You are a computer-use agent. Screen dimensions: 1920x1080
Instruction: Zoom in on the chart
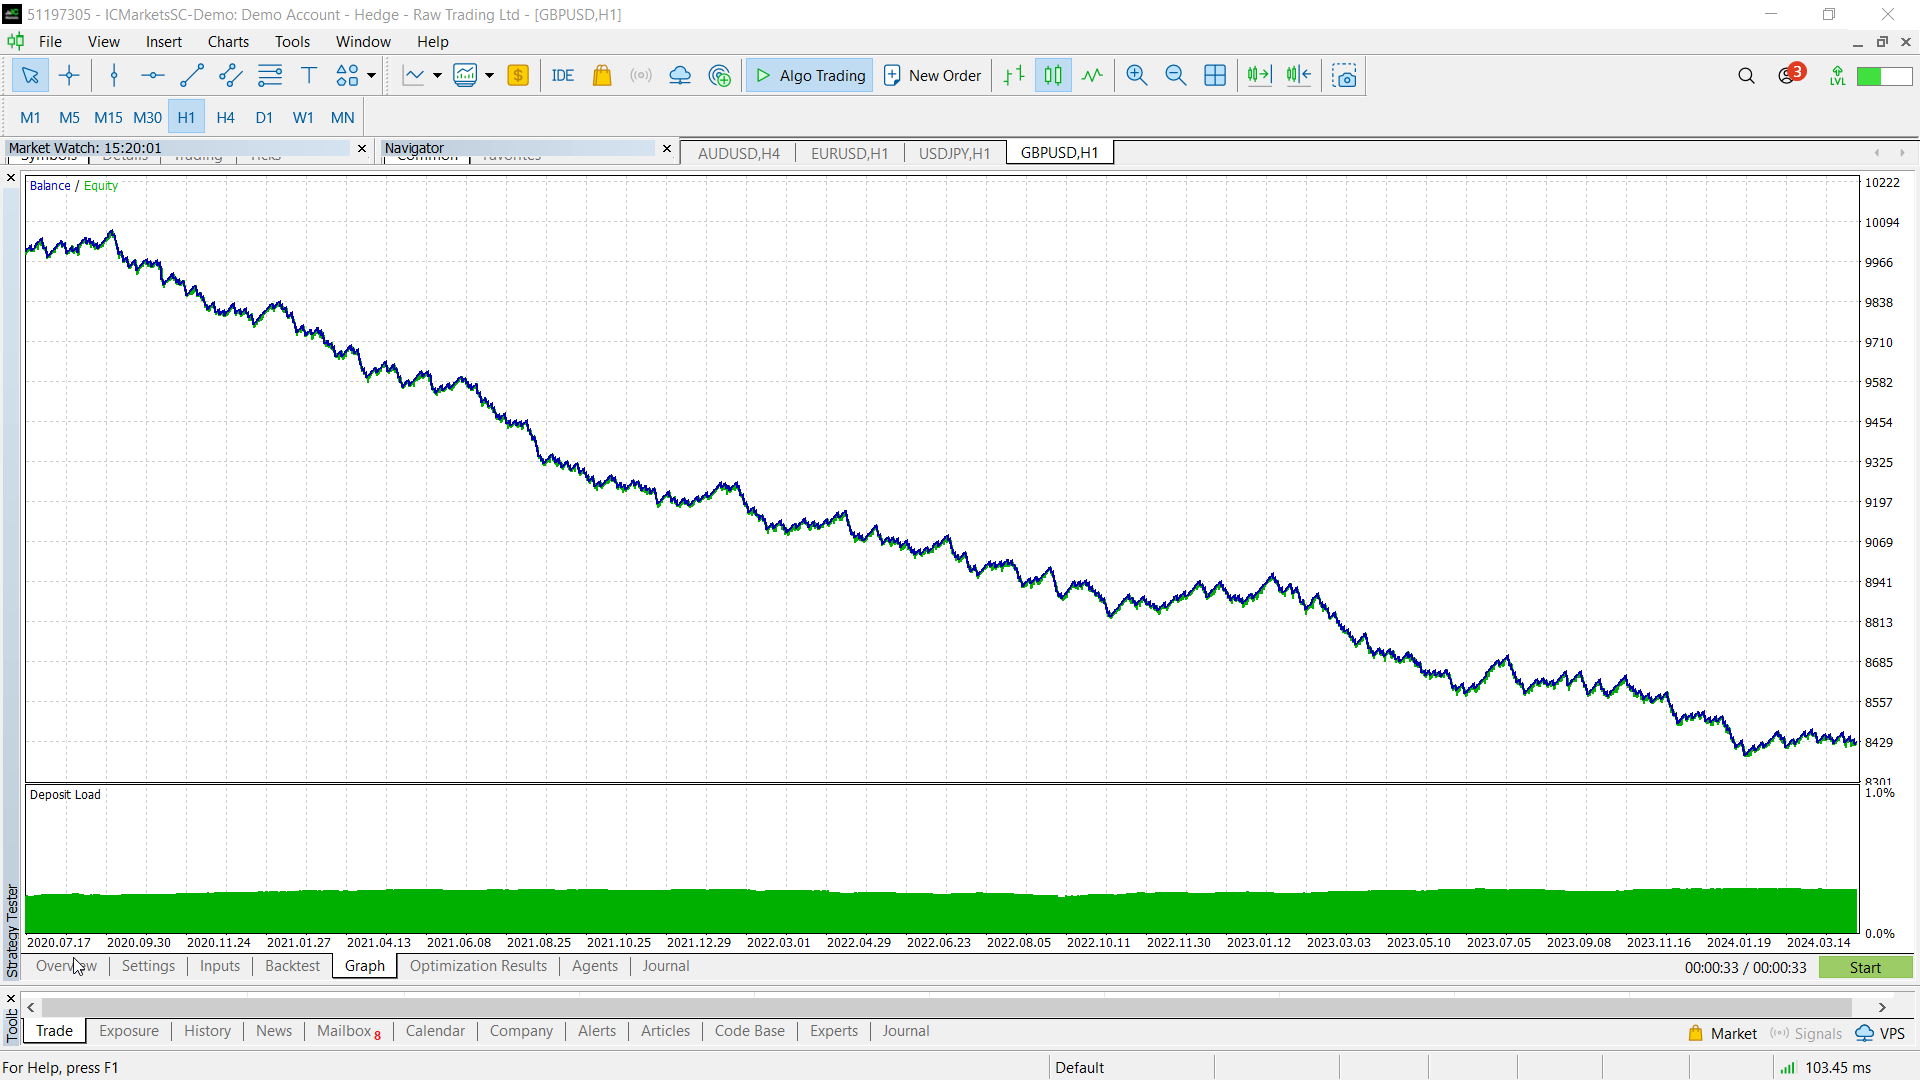[1136, 75]
